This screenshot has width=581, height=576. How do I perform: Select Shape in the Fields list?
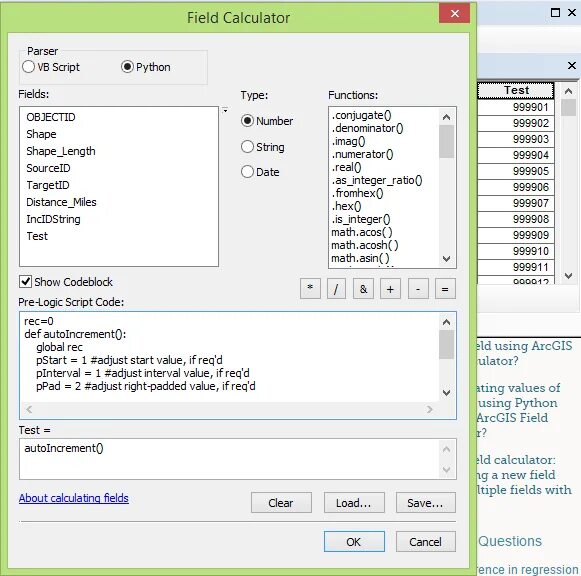click(41, 134)
